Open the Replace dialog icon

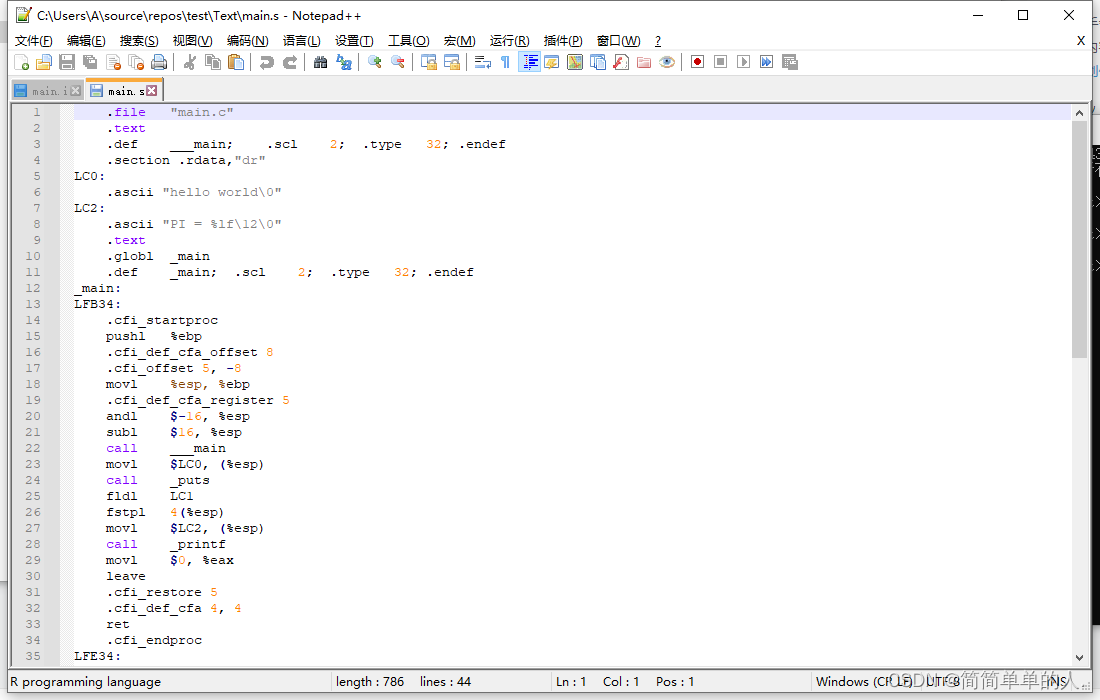(x=343, y=62)
